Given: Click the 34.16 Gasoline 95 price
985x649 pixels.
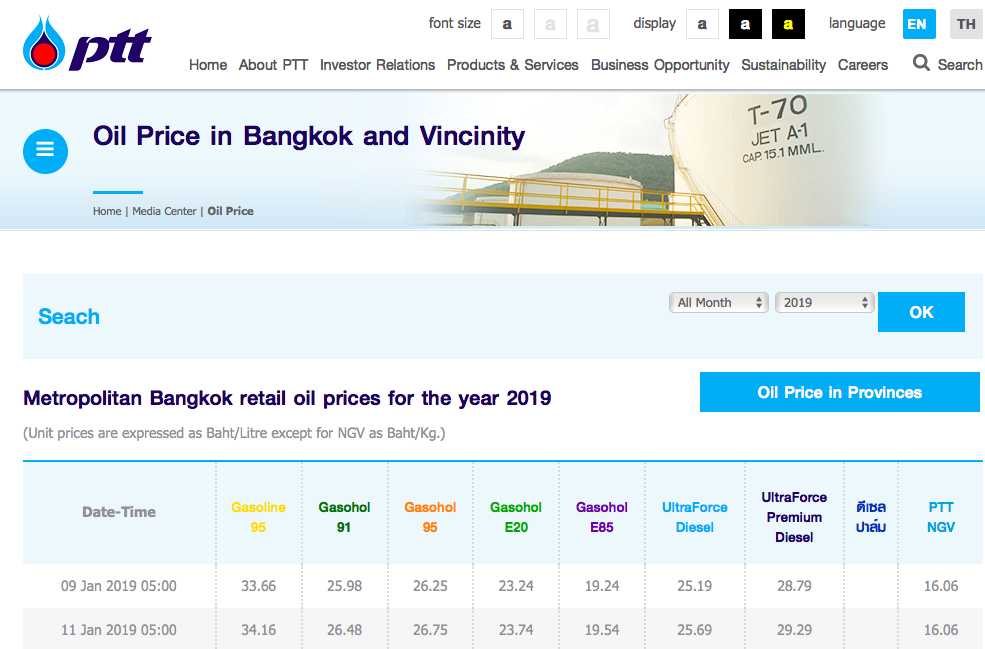Looking at the screenshot, I should [x=258, y=630].
